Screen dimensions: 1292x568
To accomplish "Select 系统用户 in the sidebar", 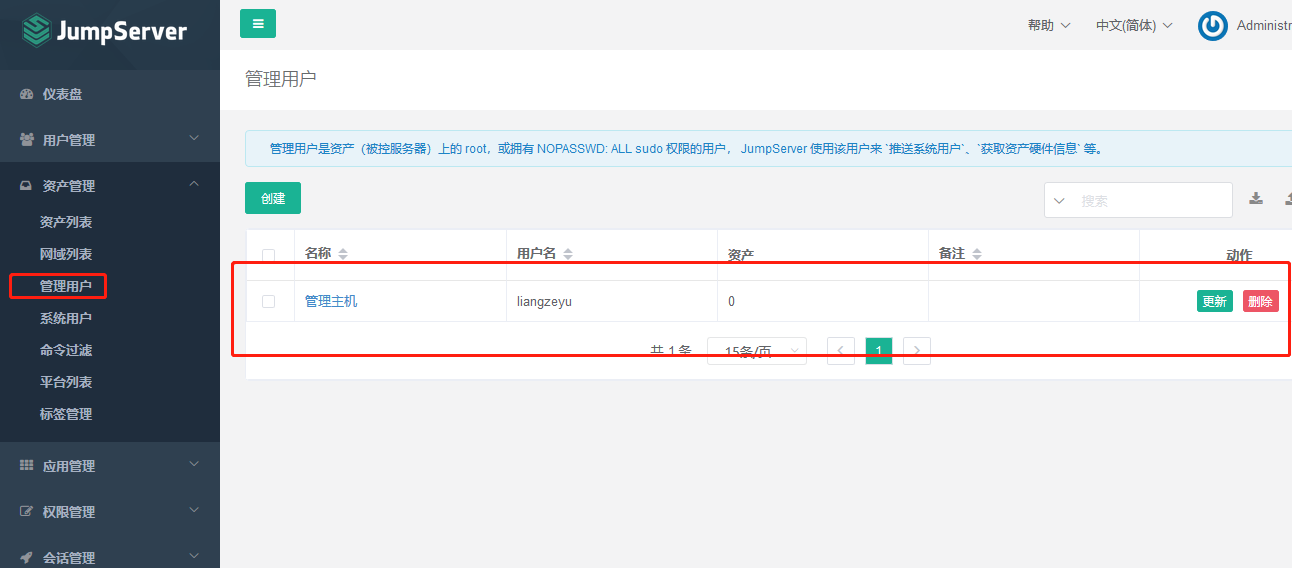I will (x=66, y=318).
